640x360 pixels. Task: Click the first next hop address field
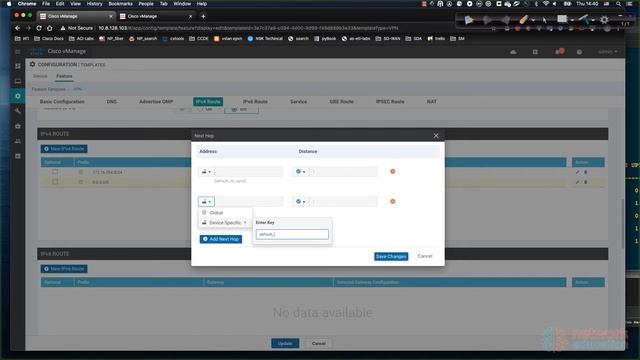[249, 171]
